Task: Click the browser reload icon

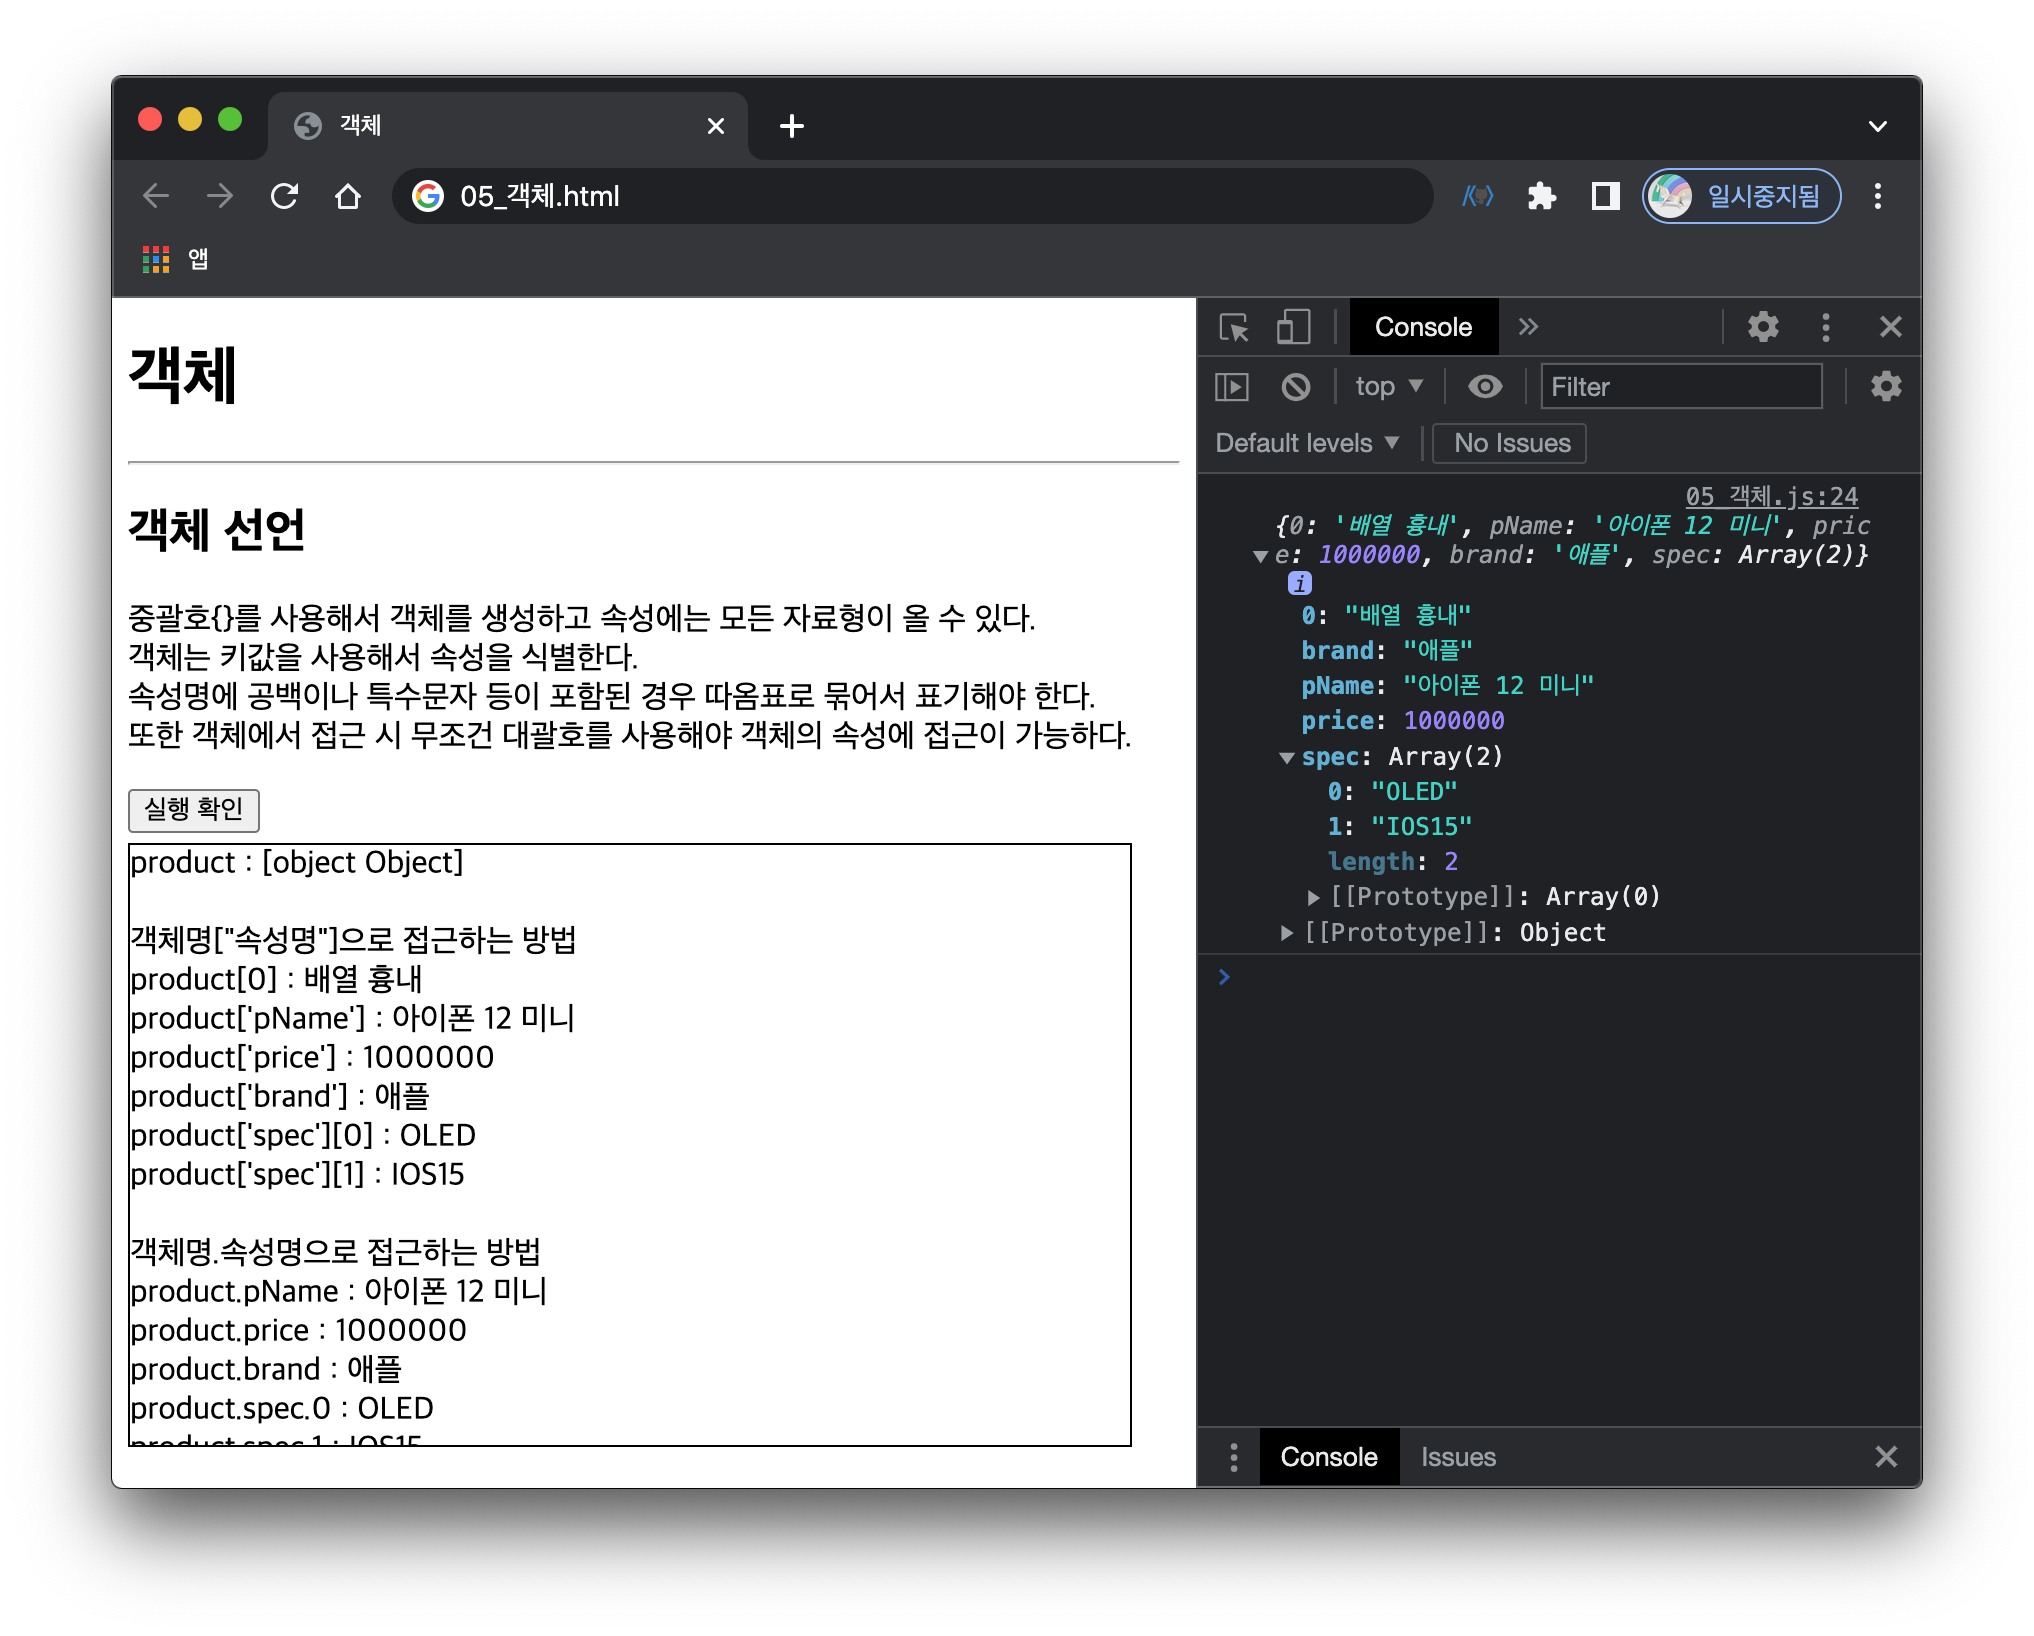Action: [285, 196]
